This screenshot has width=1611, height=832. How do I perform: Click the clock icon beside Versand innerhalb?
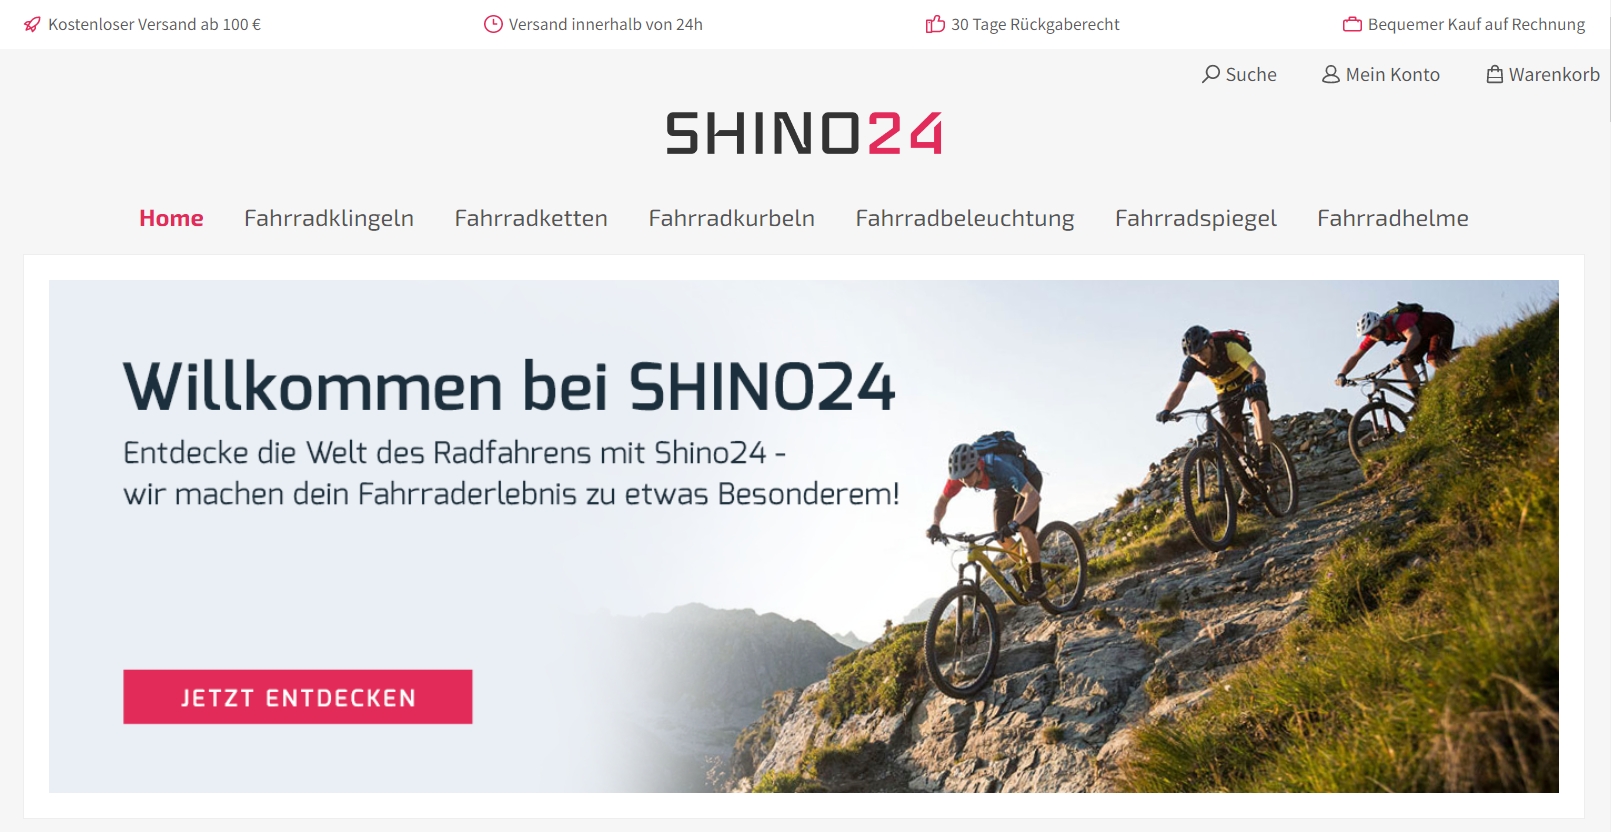tap(493, 24)
